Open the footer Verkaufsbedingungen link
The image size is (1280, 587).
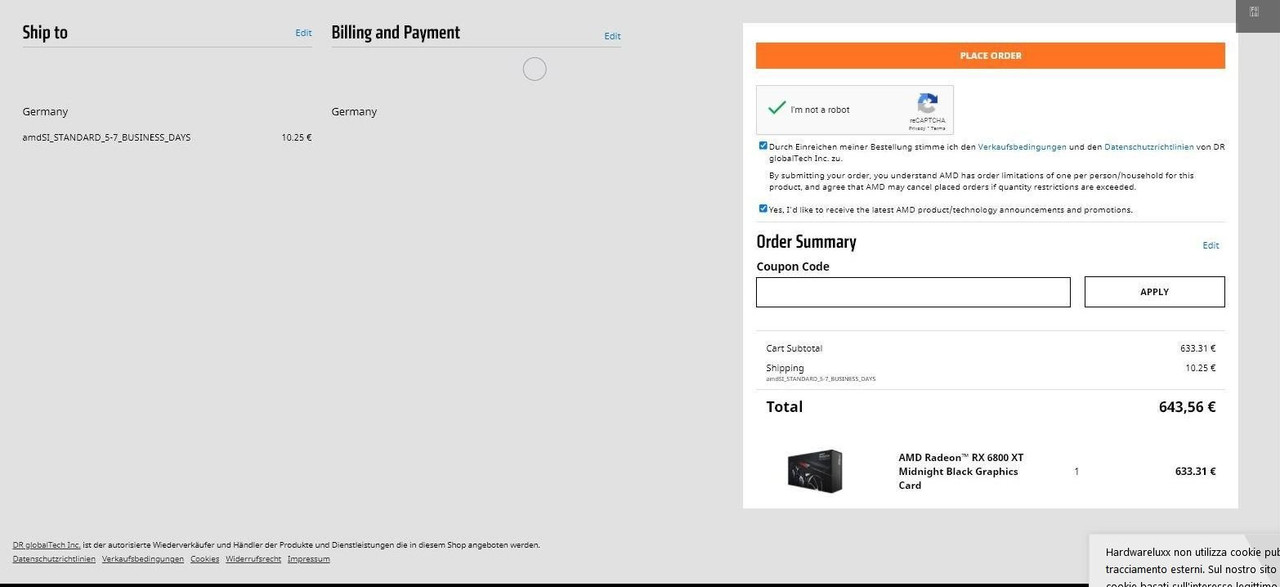point(143,559)
